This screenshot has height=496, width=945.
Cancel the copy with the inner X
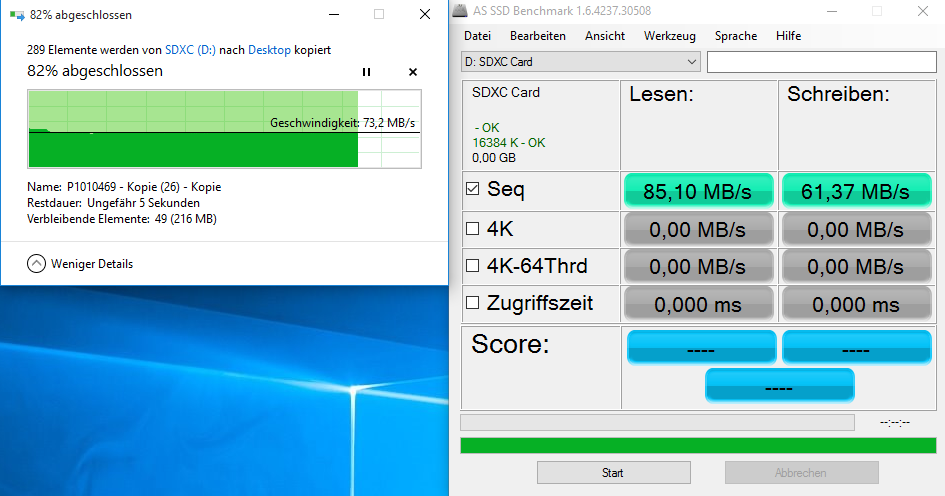pos(413,72)
